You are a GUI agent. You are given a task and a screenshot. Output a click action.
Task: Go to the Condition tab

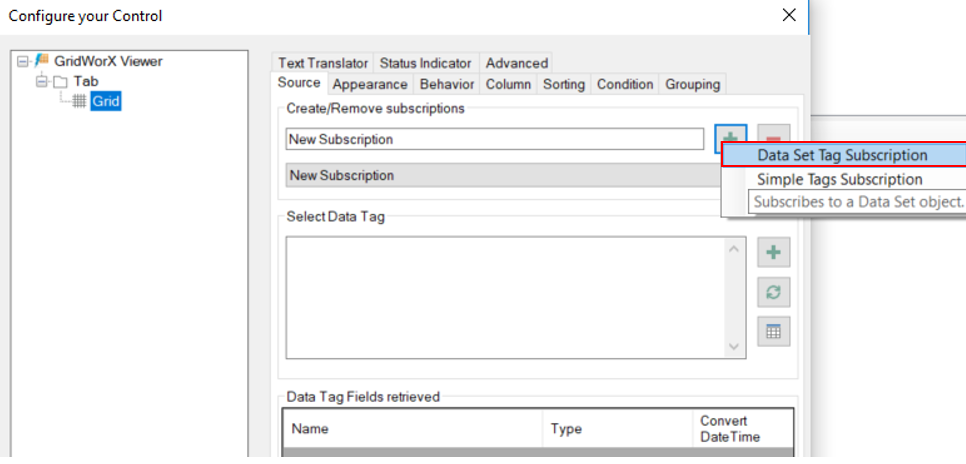(x=625, y=84)
